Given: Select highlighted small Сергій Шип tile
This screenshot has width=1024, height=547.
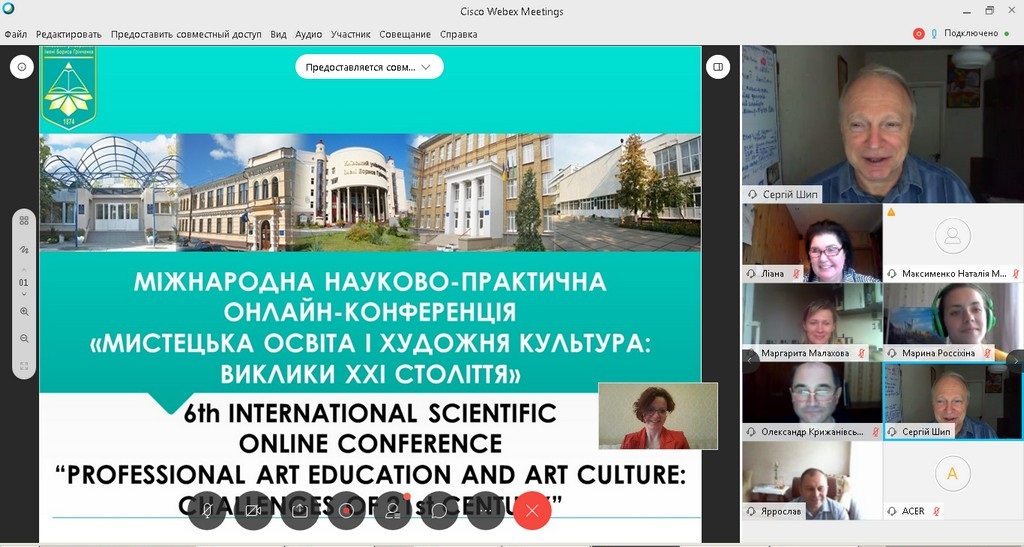Looking at the screenshot, I should point(952,401).
